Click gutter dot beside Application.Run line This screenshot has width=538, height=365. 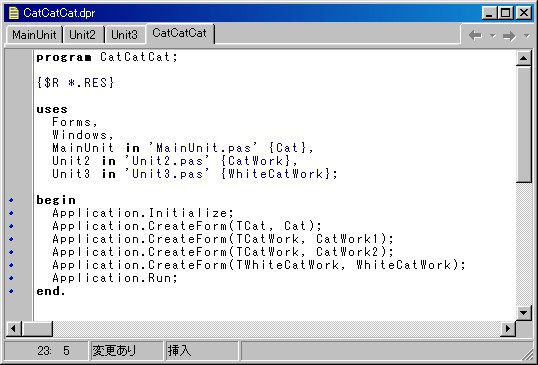[x=11, y=278]
